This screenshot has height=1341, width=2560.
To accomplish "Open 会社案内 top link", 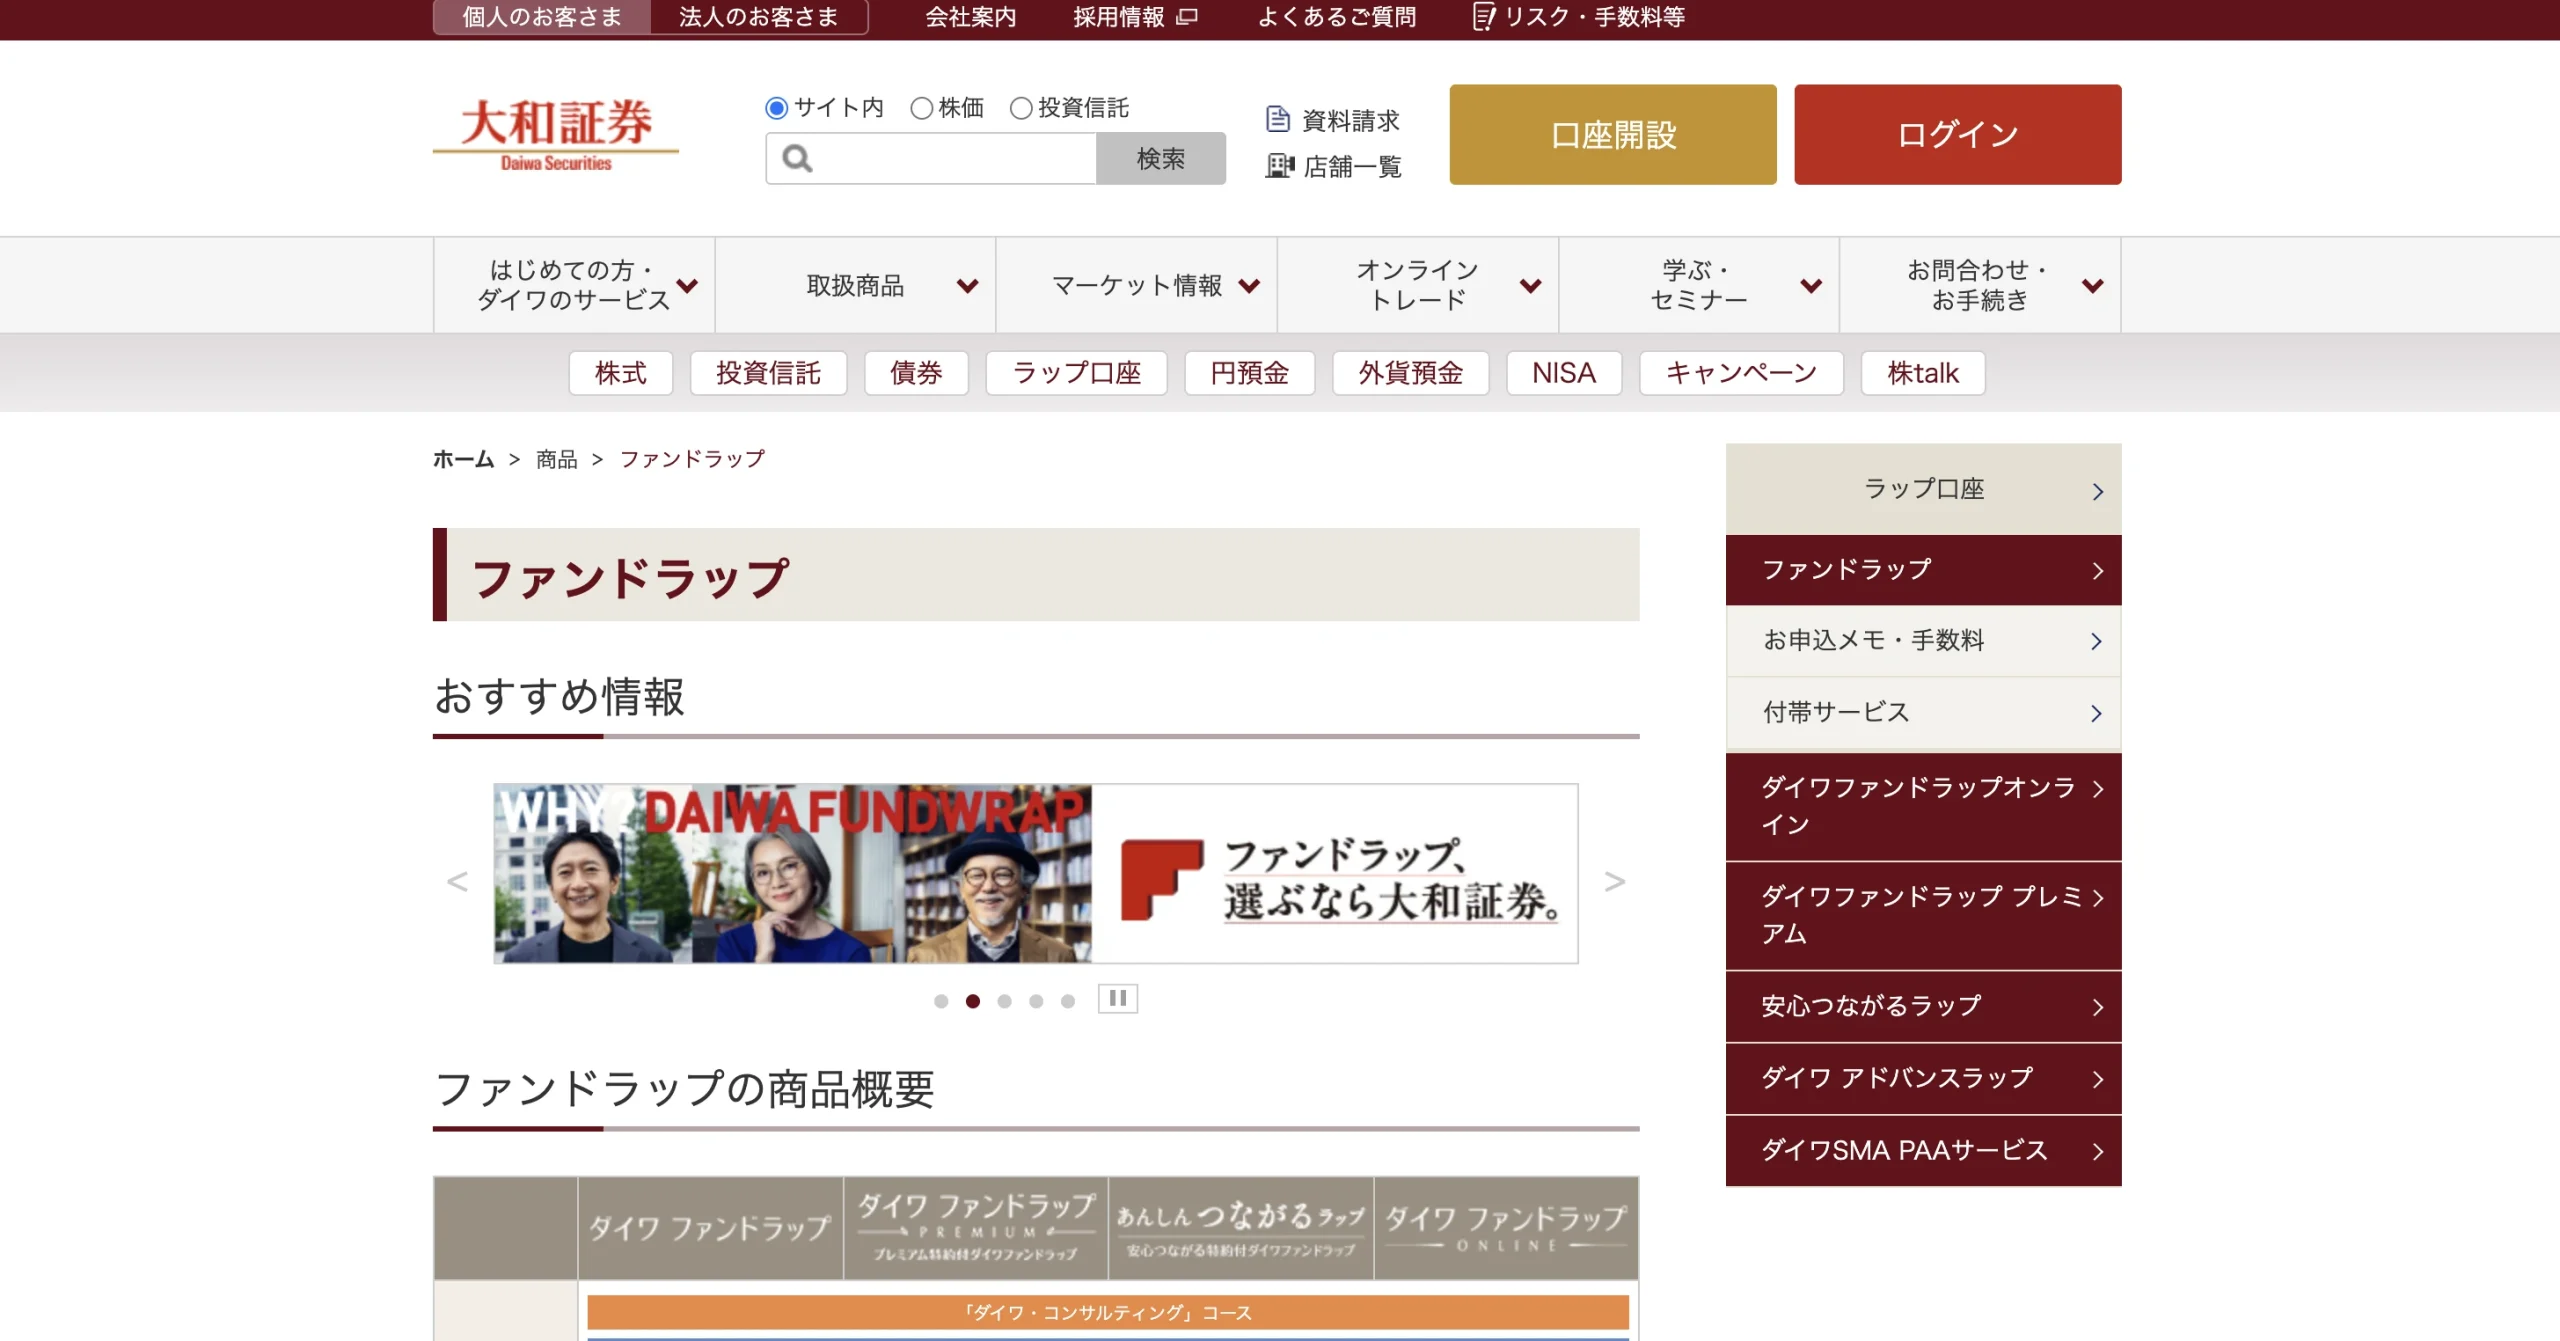I will [970, 17].
